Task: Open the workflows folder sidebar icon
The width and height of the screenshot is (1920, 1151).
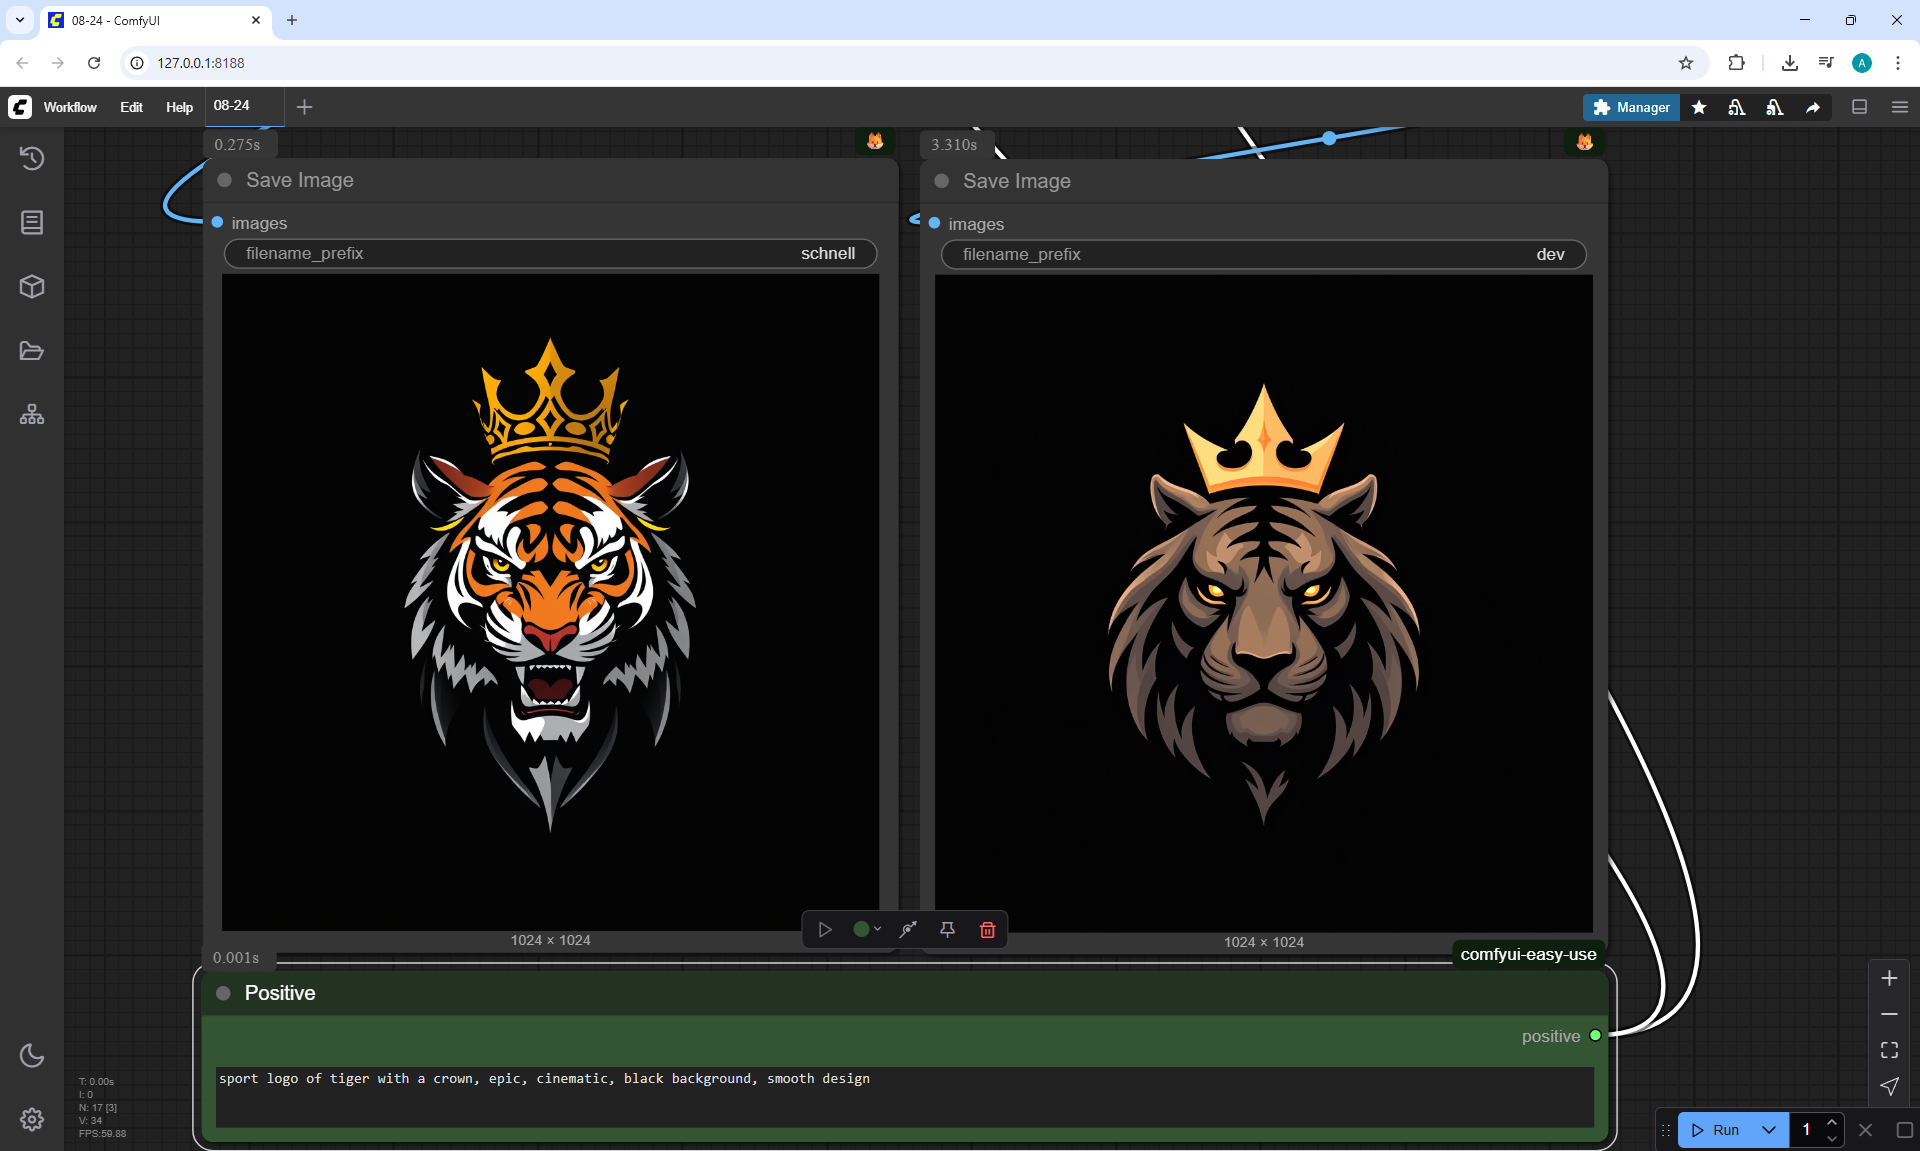Action: (x=32, y=351)
